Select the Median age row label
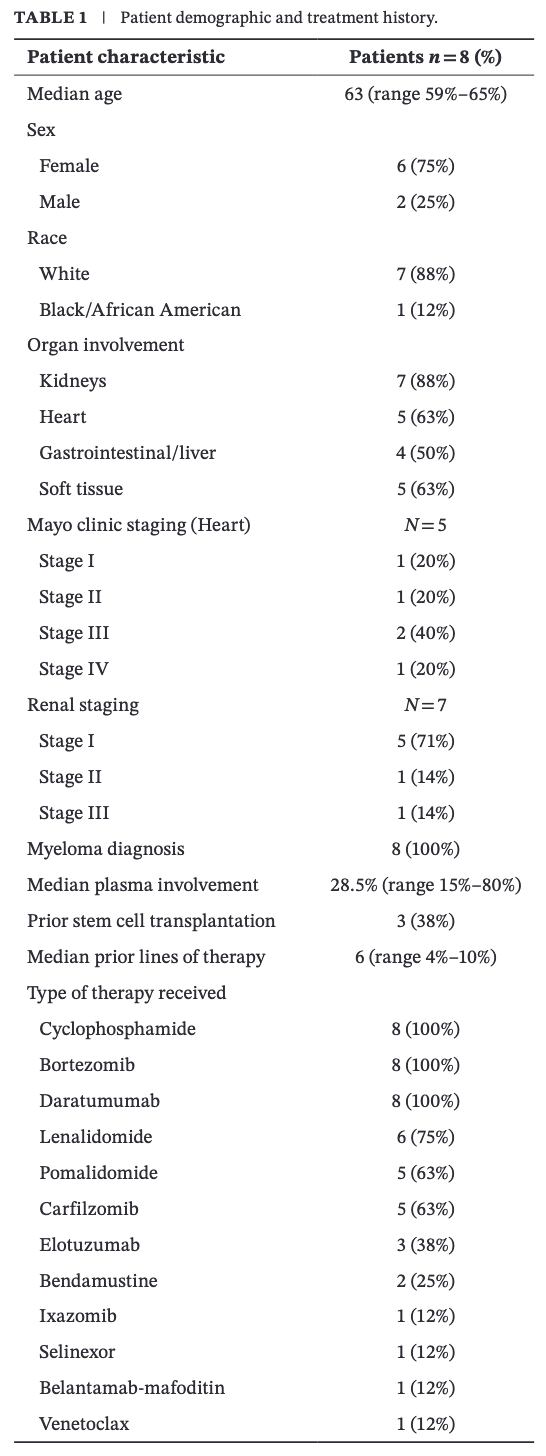546x1456 pixels. pyautogui.click(x=75, y=94)
